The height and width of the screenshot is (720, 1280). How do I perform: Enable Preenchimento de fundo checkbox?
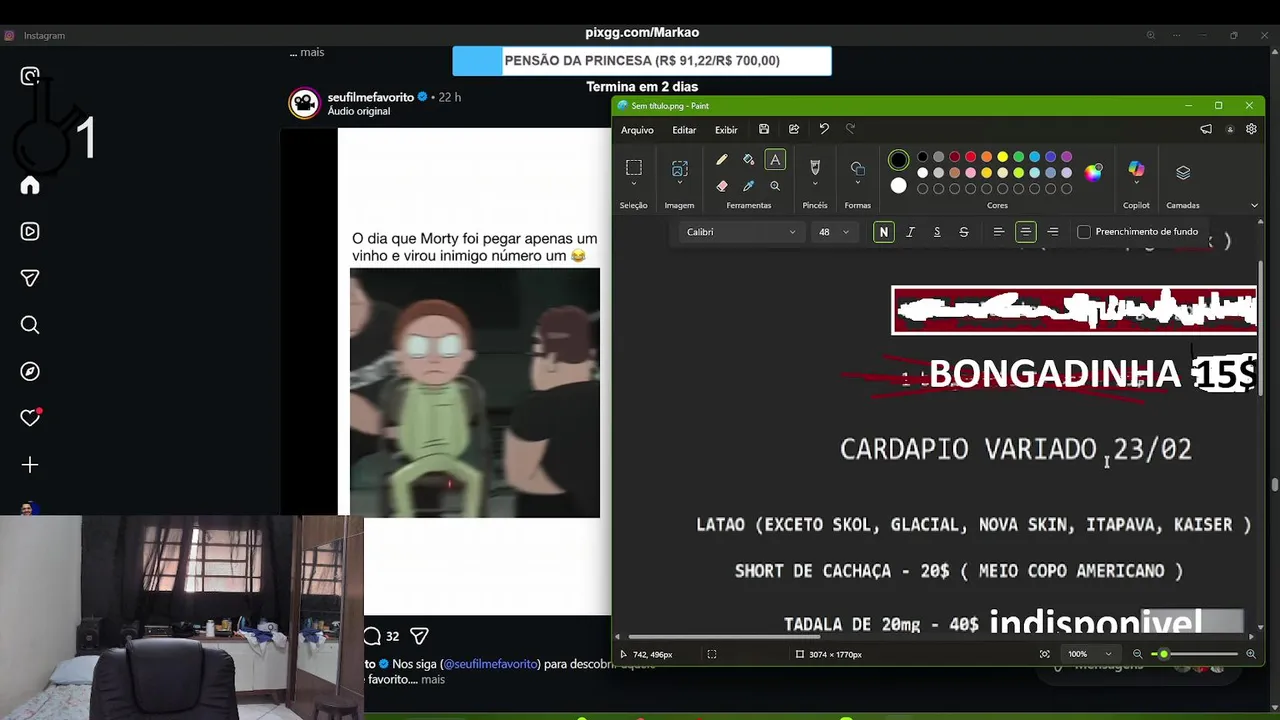[1084, 232]
